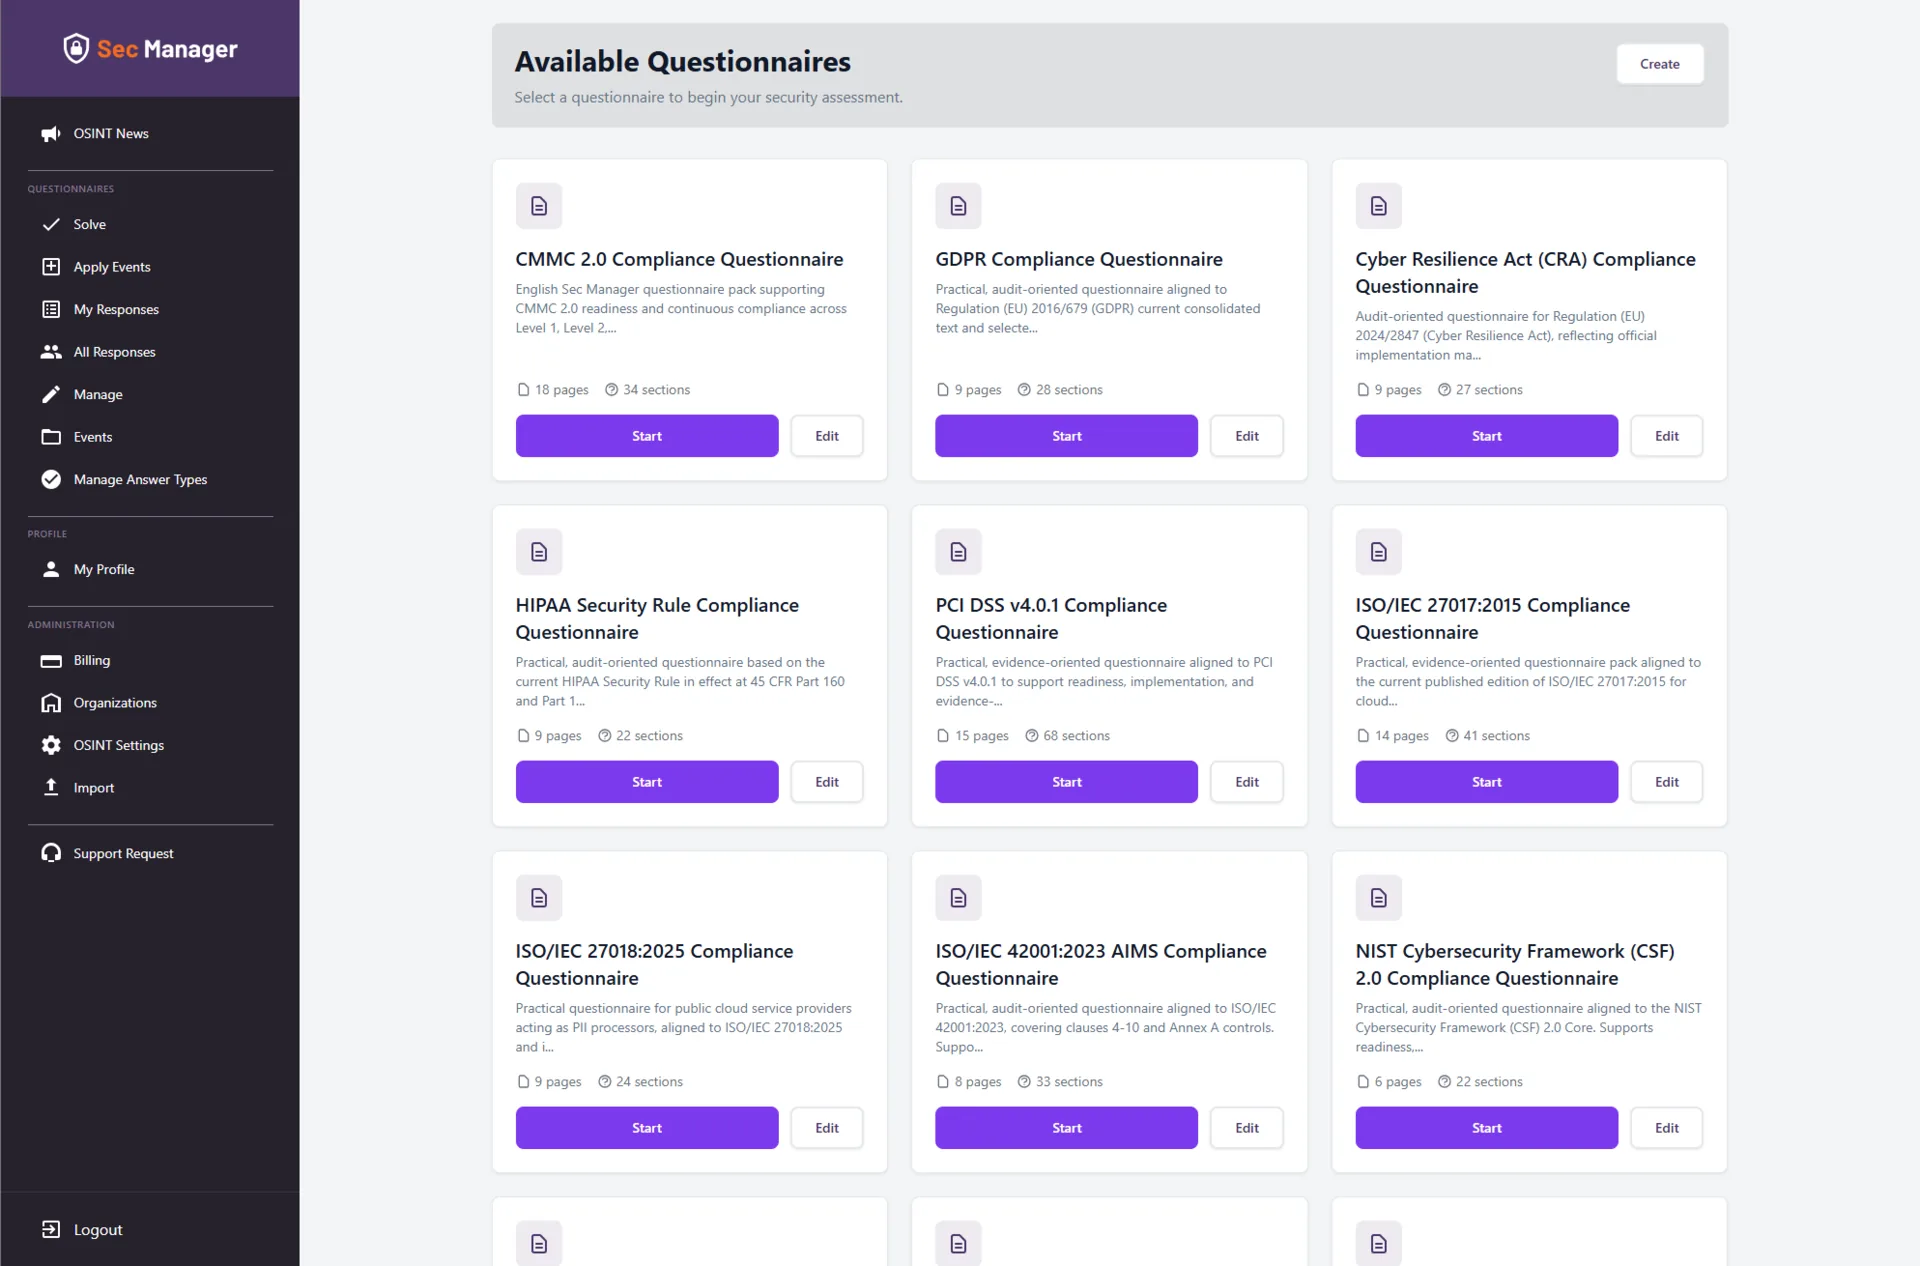
Task: Start the ISO/IEC 42001:2023 AIMS questionnaire
Action: [1066, 1128]
